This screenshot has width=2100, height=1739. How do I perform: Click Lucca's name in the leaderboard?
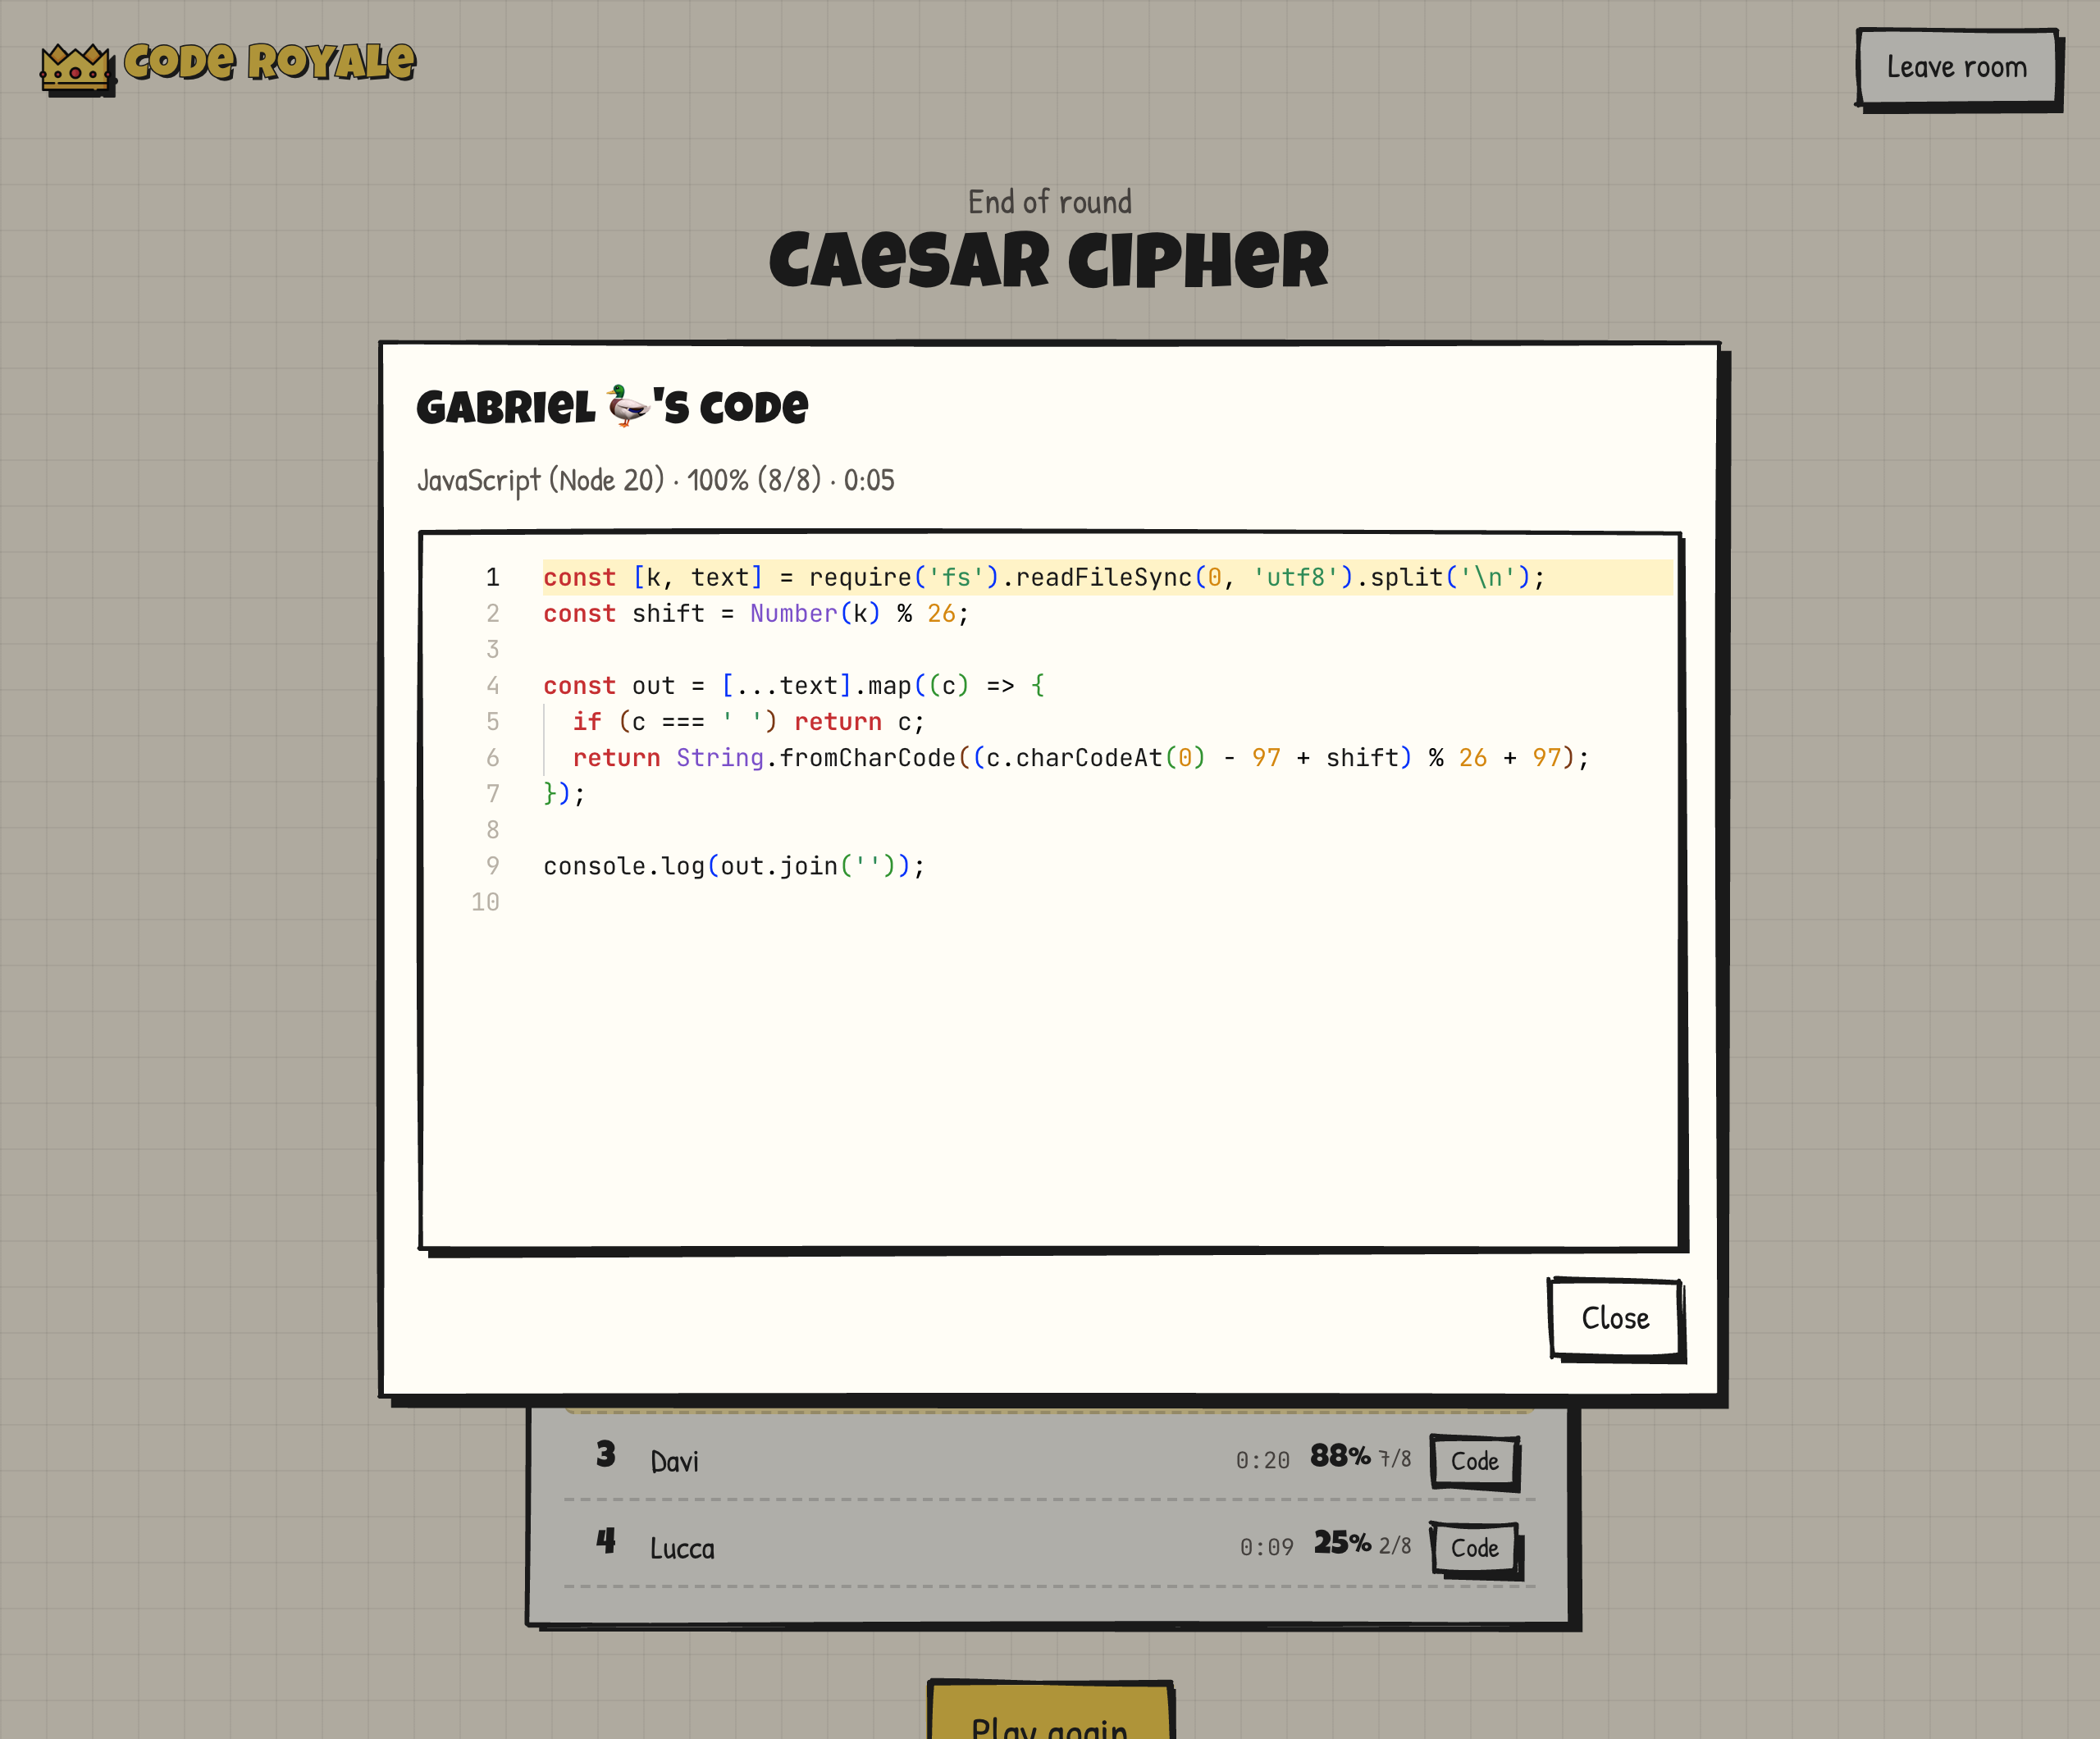682,1549
